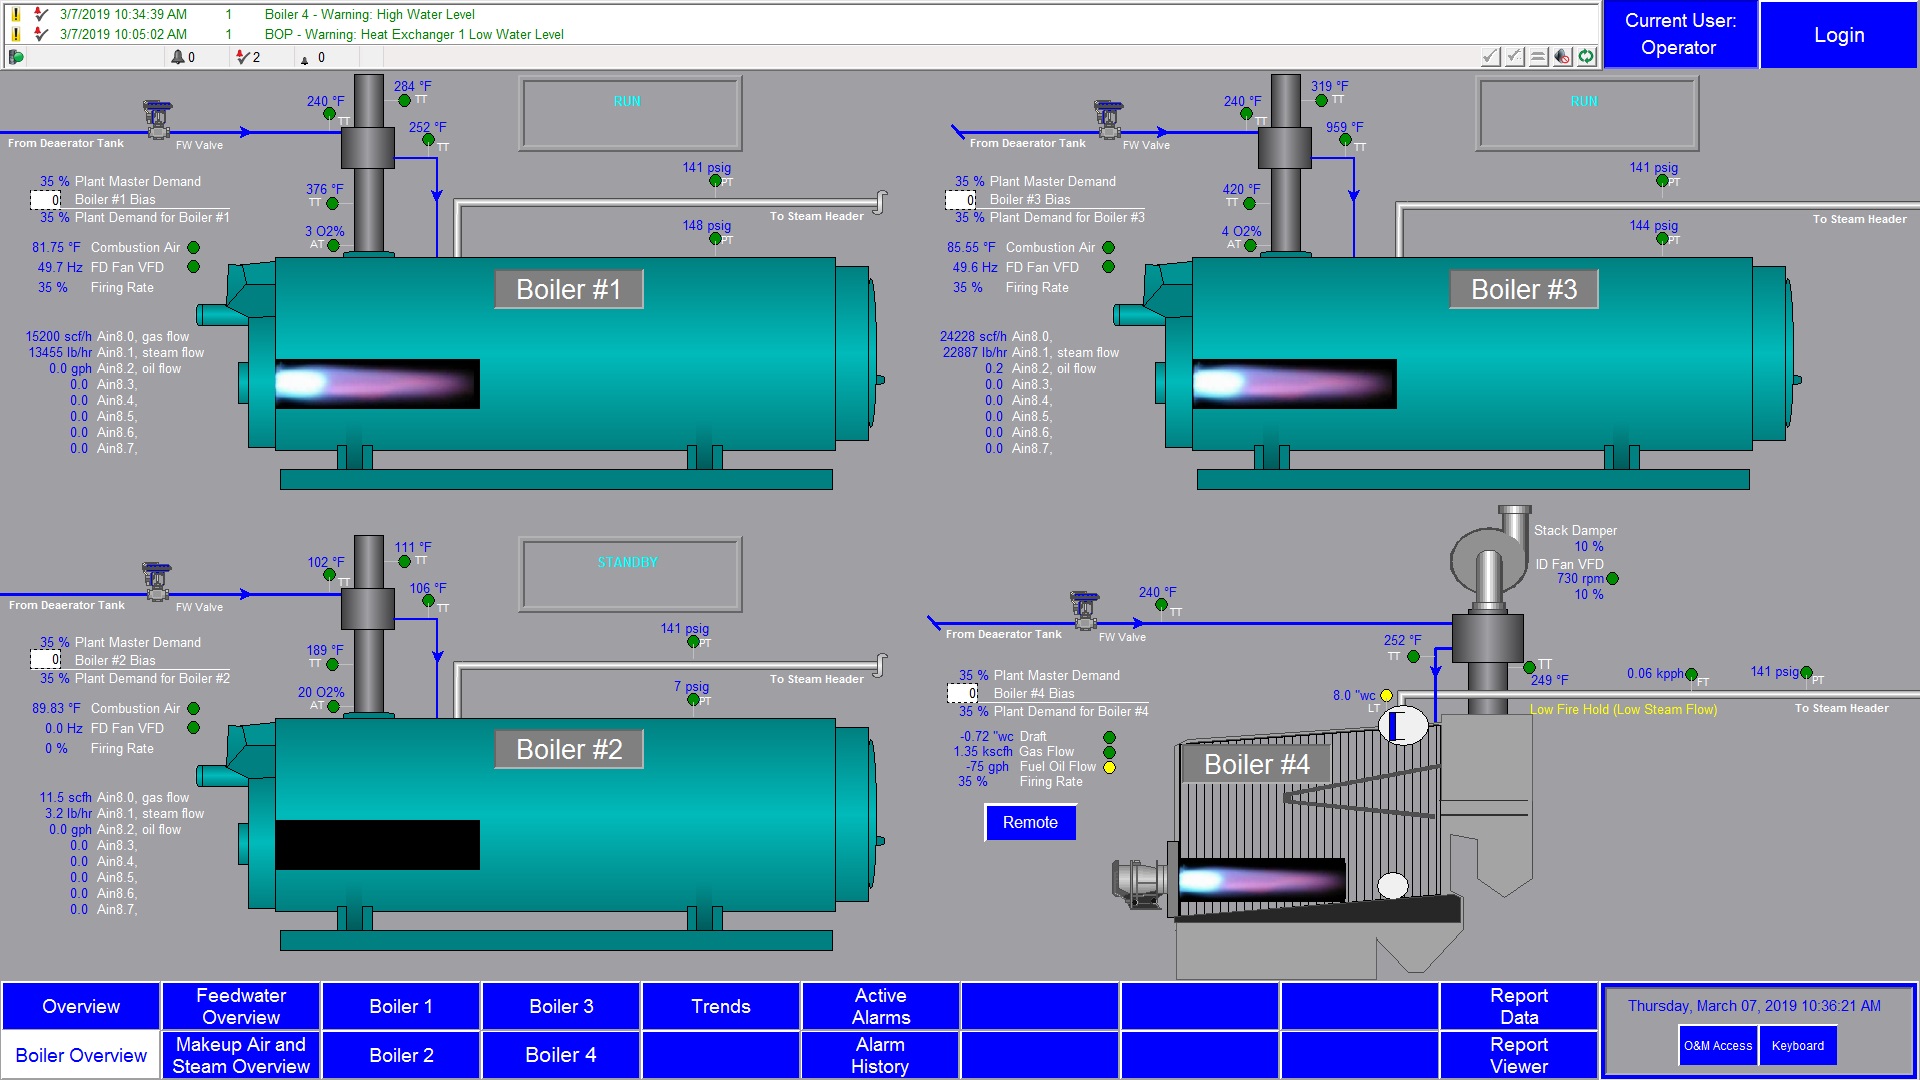Click the acknowledge selected alarm checkmark icon
The width and height of the screenshot is (1920, 1080).
click(x=1490, y=57)
